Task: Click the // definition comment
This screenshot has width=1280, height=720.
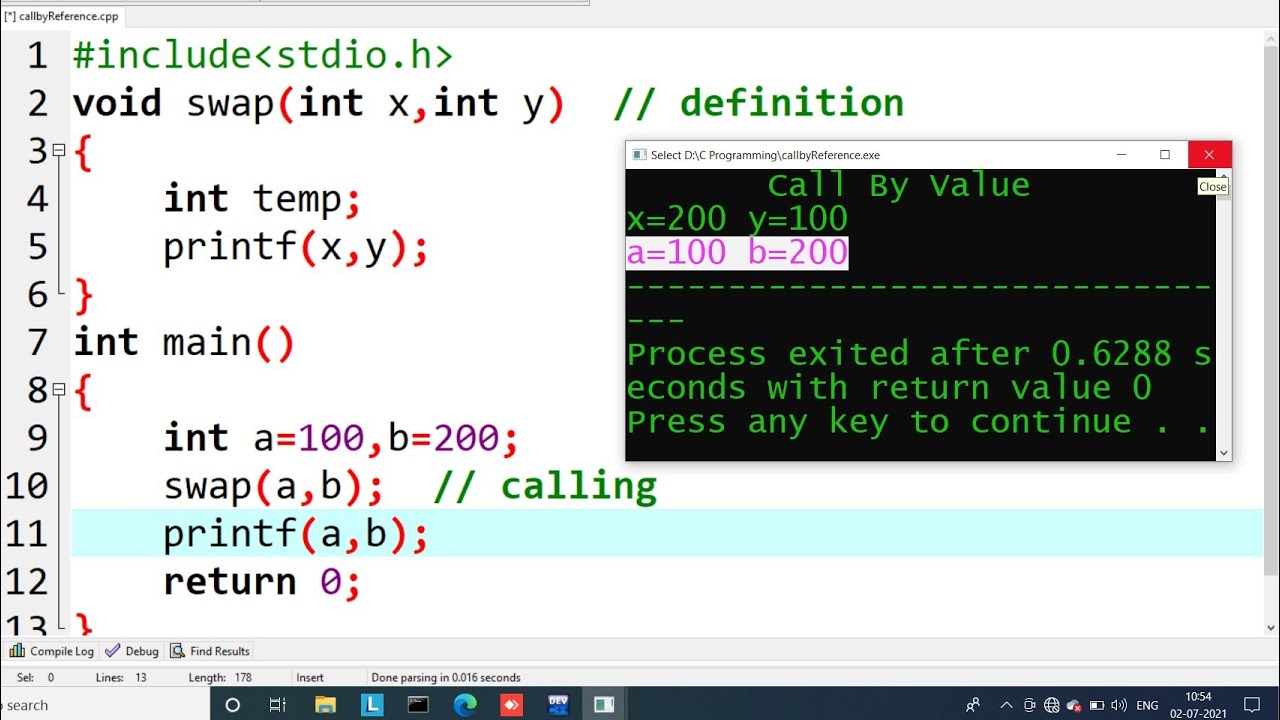Action: [x=759, y=103]
